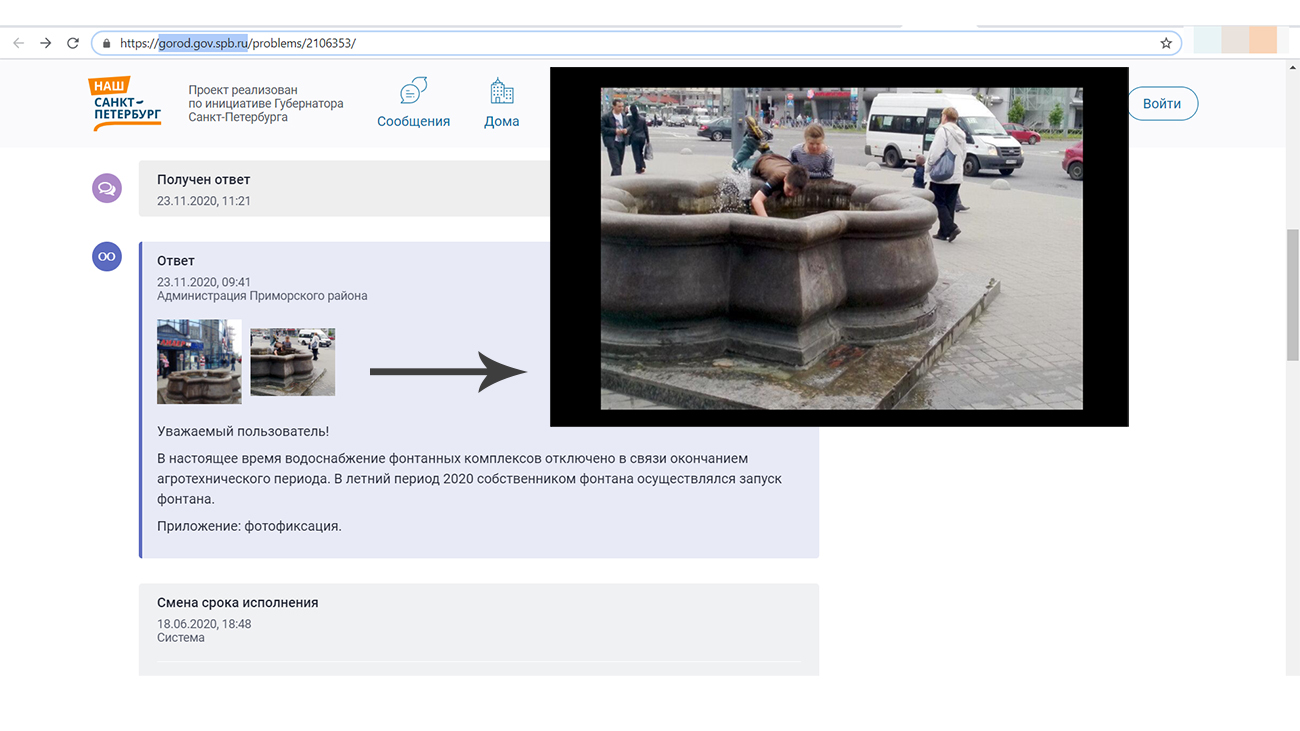
Task: Open the Дома section
Action: pyautogui.click(x=502, y=103)
